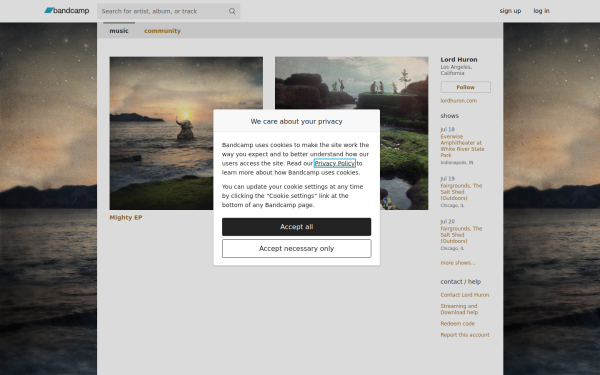Click the Redeem code link
The image size is (600, 375).
pos(457,324)
